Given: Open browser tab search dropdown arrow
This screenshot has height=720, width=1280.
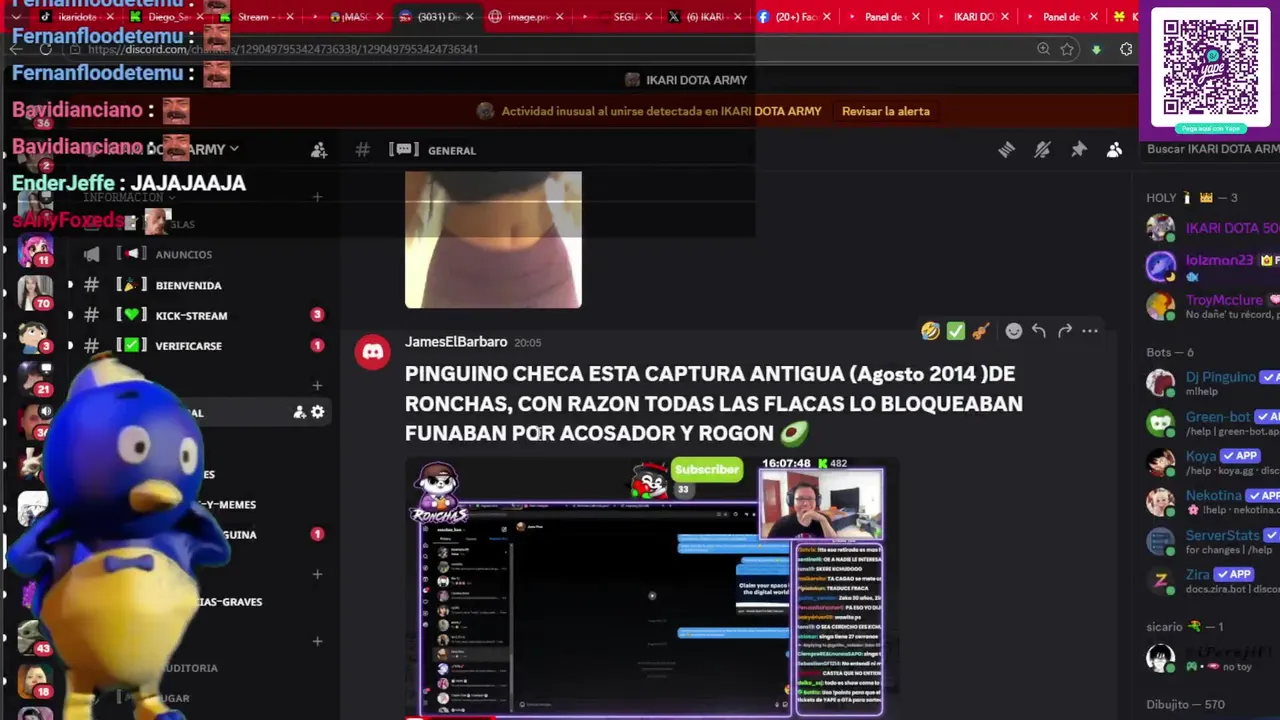Looking at the screenshot, I should coord(16,16).
